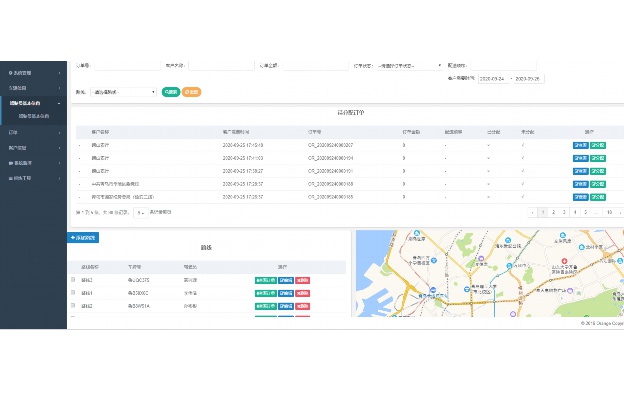
Task: Click the highlighted sub-item in the expanded sidebar menu
Action: [x=34, y=116]
